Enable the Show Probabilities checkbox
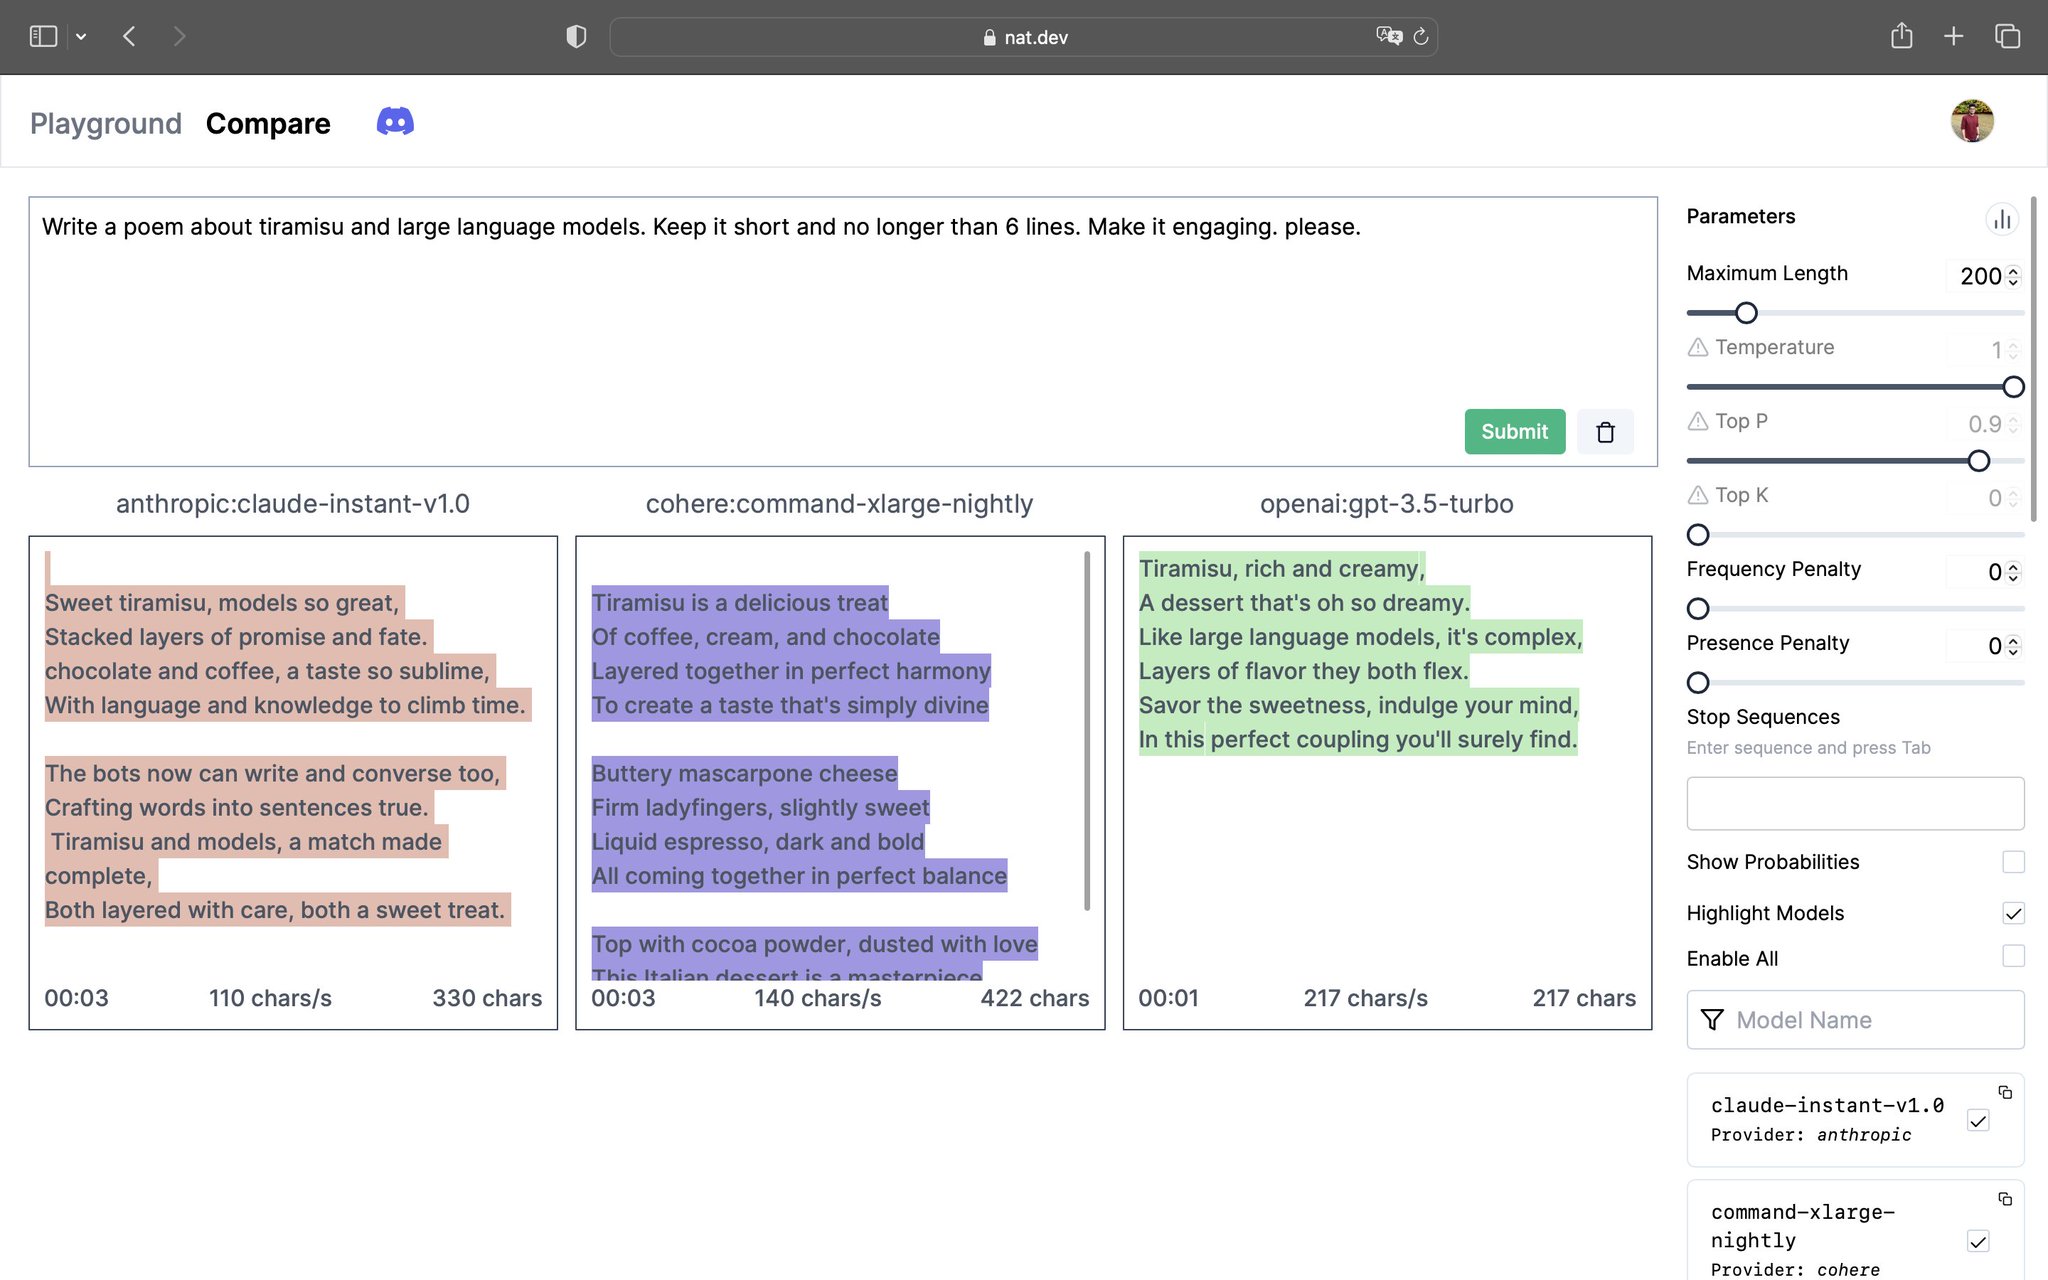Screen dimensions: 2048x1280 pyautogui.click(x=2013, y=862)
